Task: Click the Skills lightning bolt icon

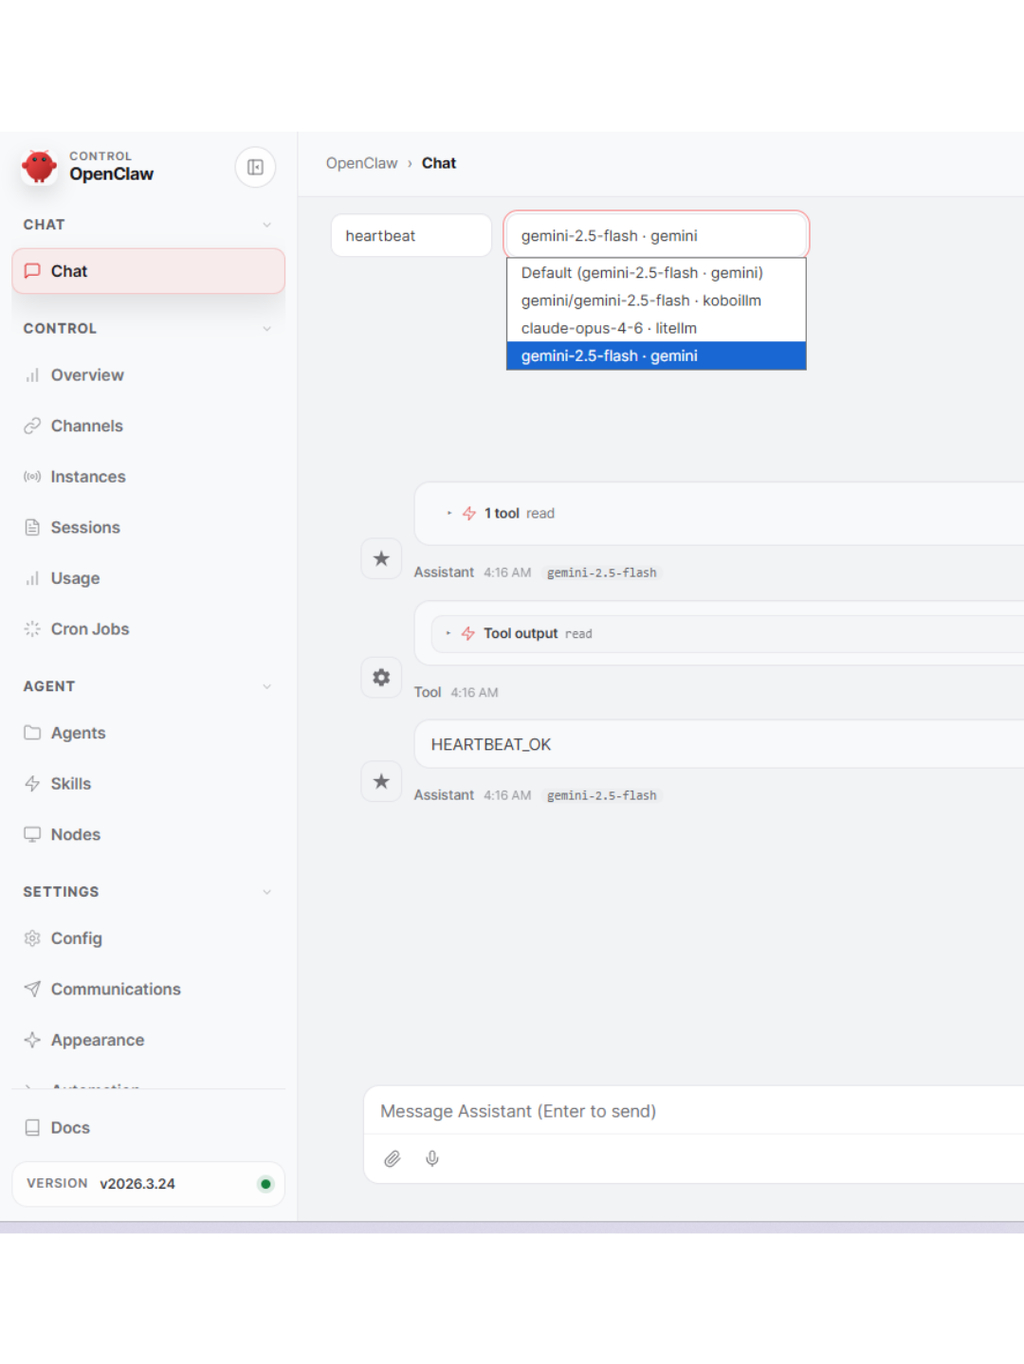Action: tap(32, 784)
